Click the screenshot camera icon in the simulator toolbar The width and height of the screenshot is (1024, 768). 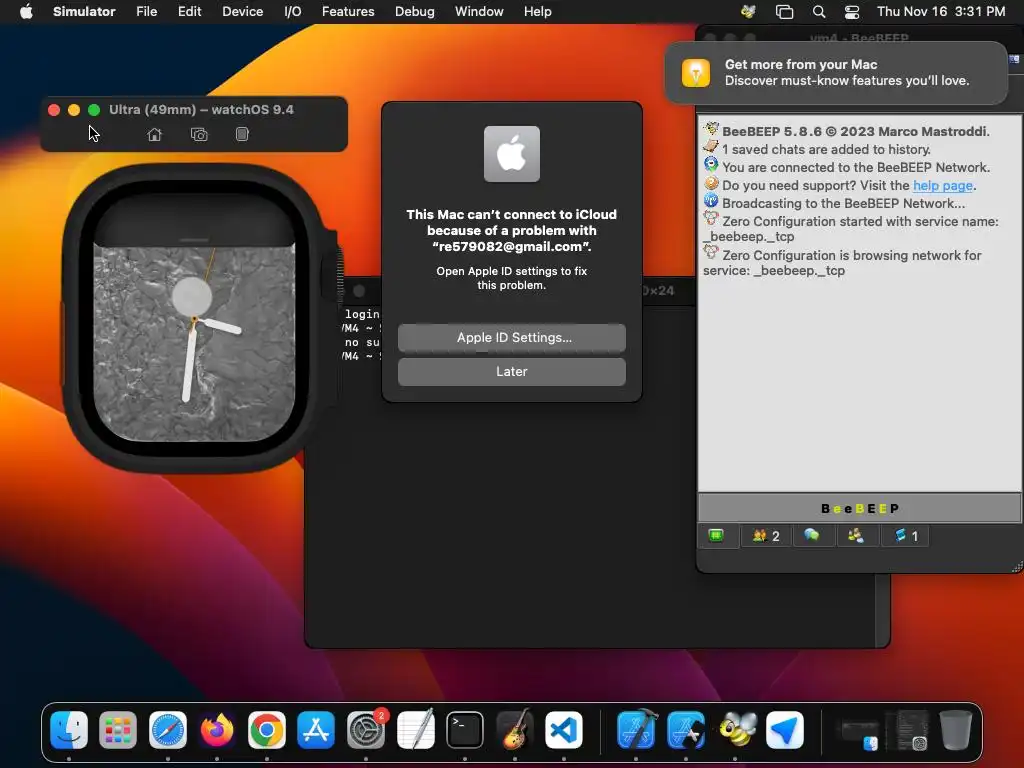click(x=199, y=135)
